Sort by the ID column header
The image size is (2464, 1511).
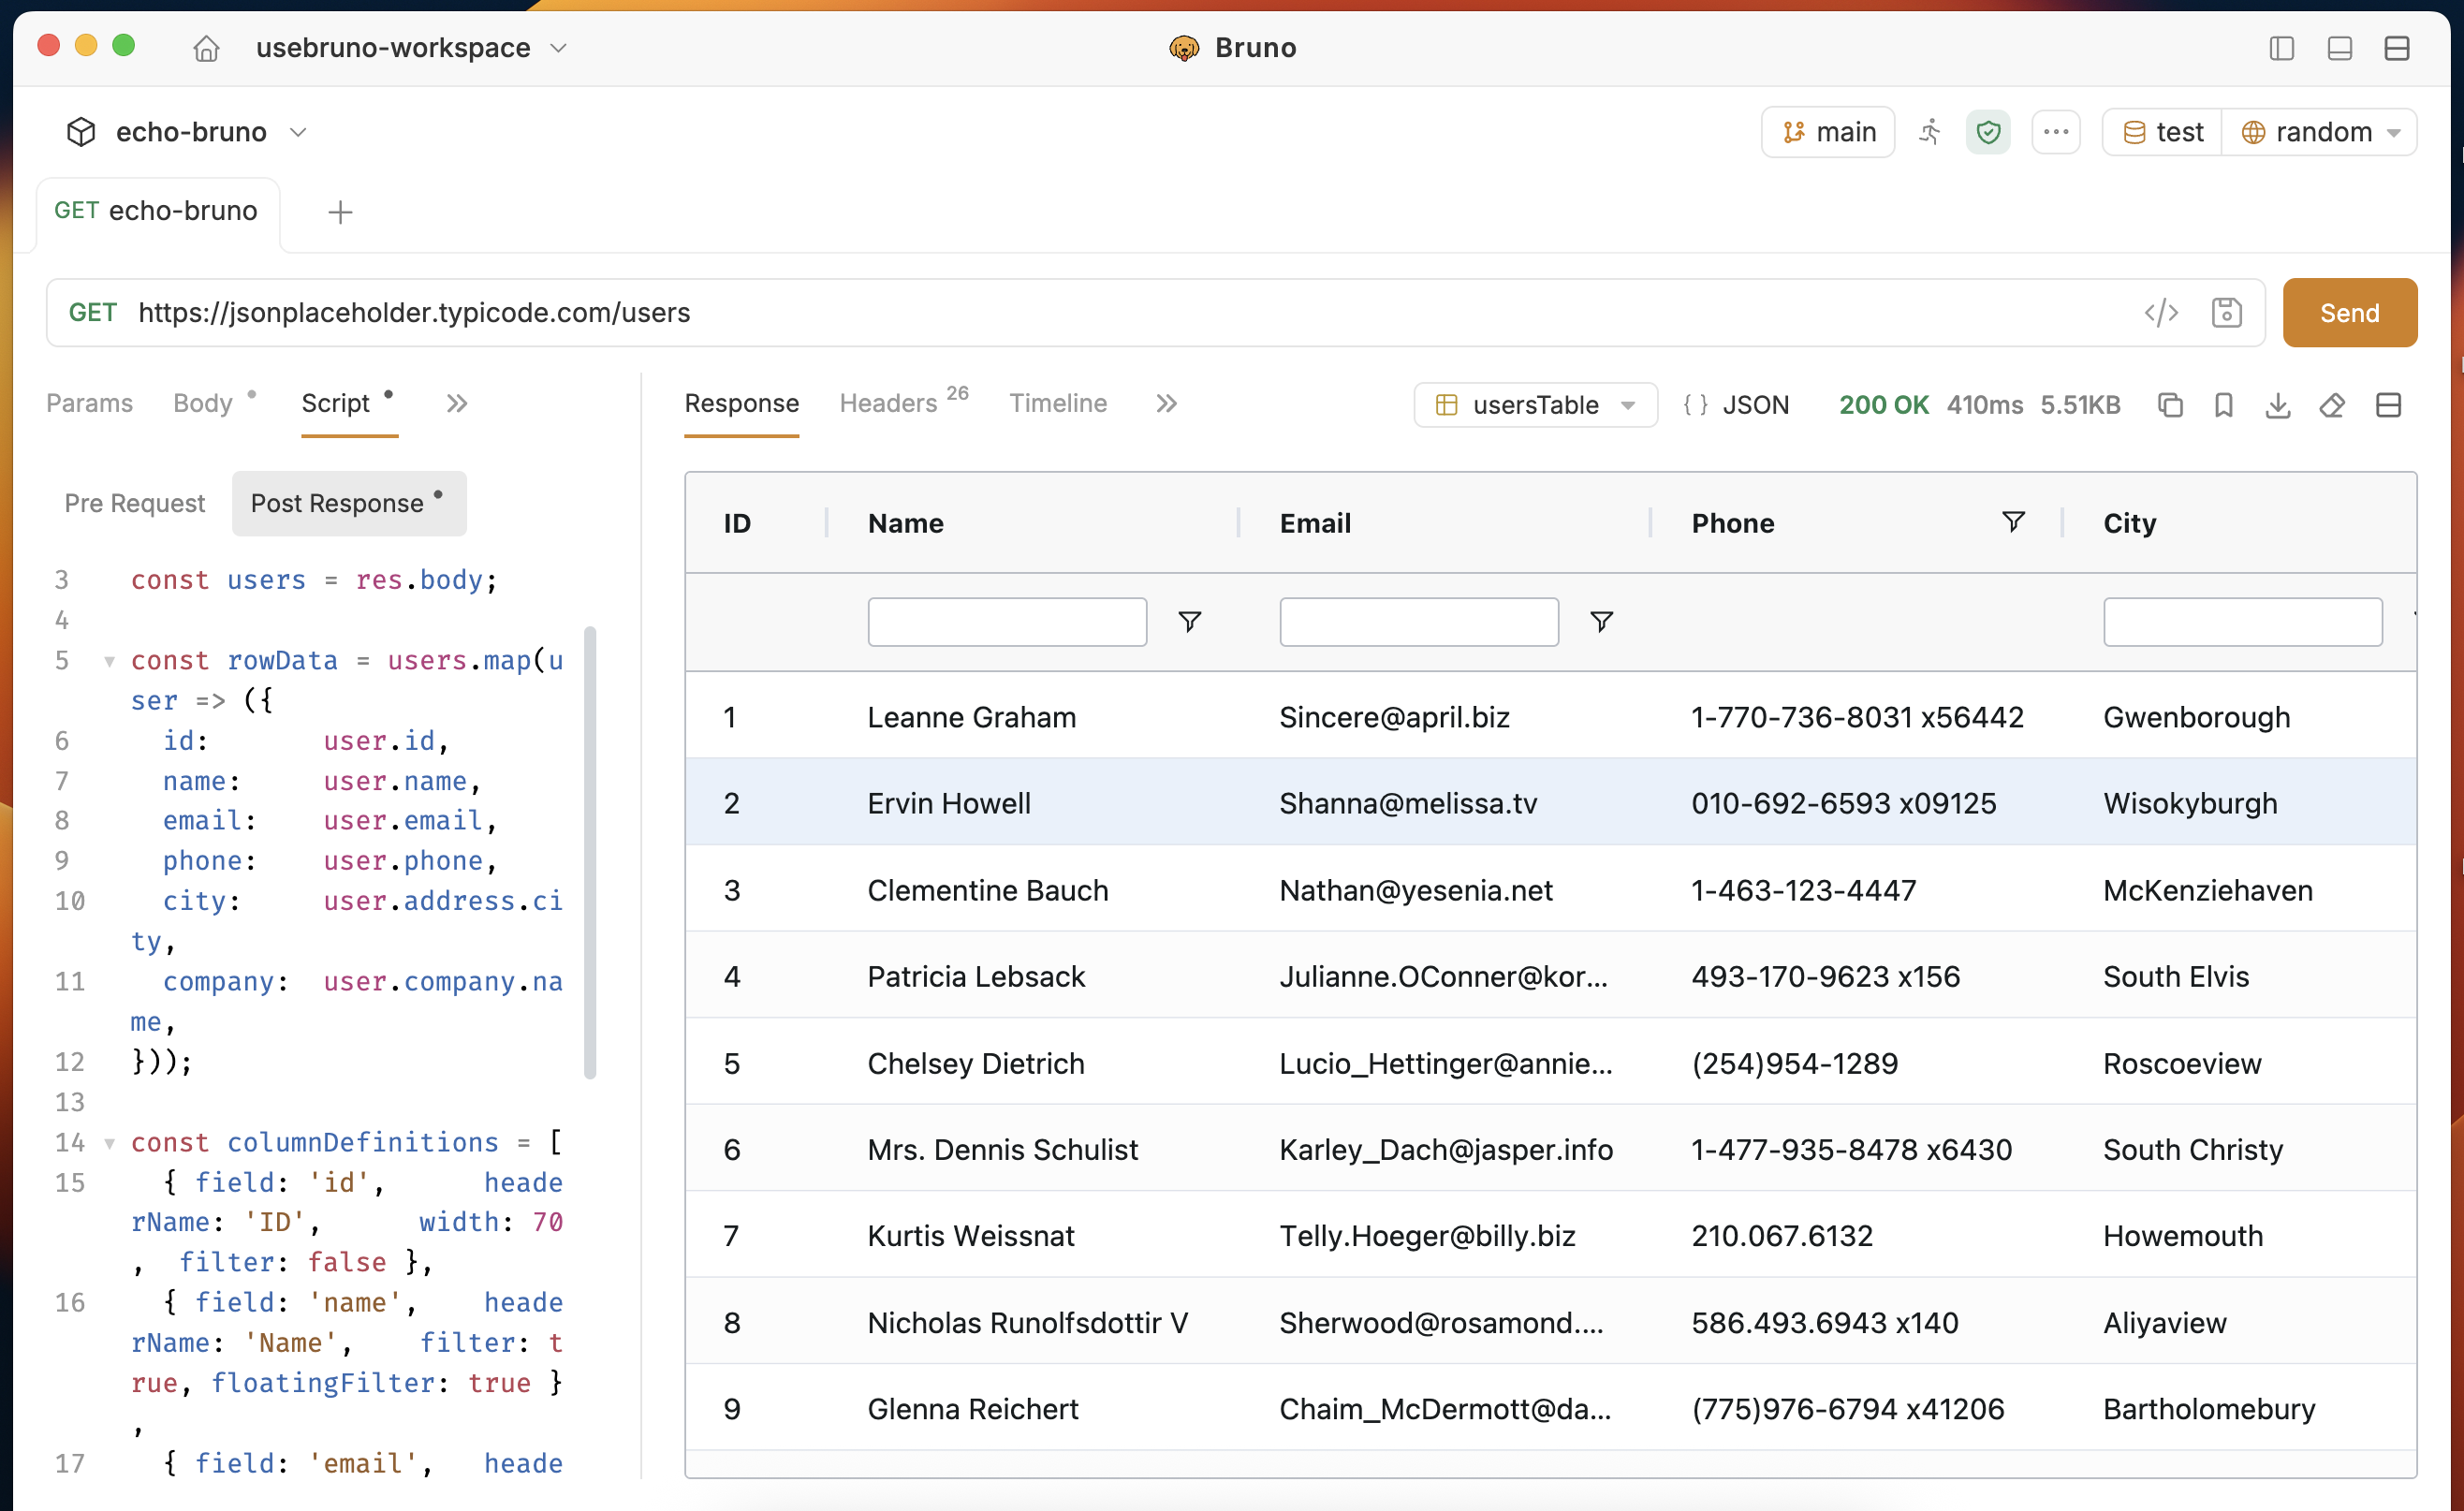point(737,523)
